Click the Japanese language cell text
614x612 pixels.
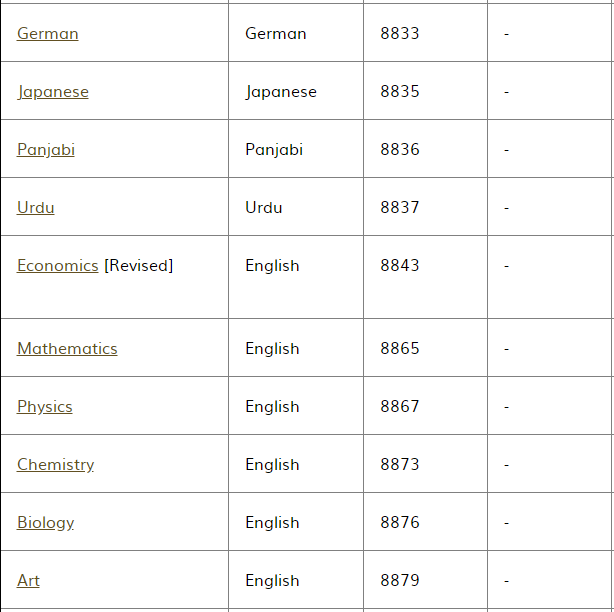click(x=281, y=92)
